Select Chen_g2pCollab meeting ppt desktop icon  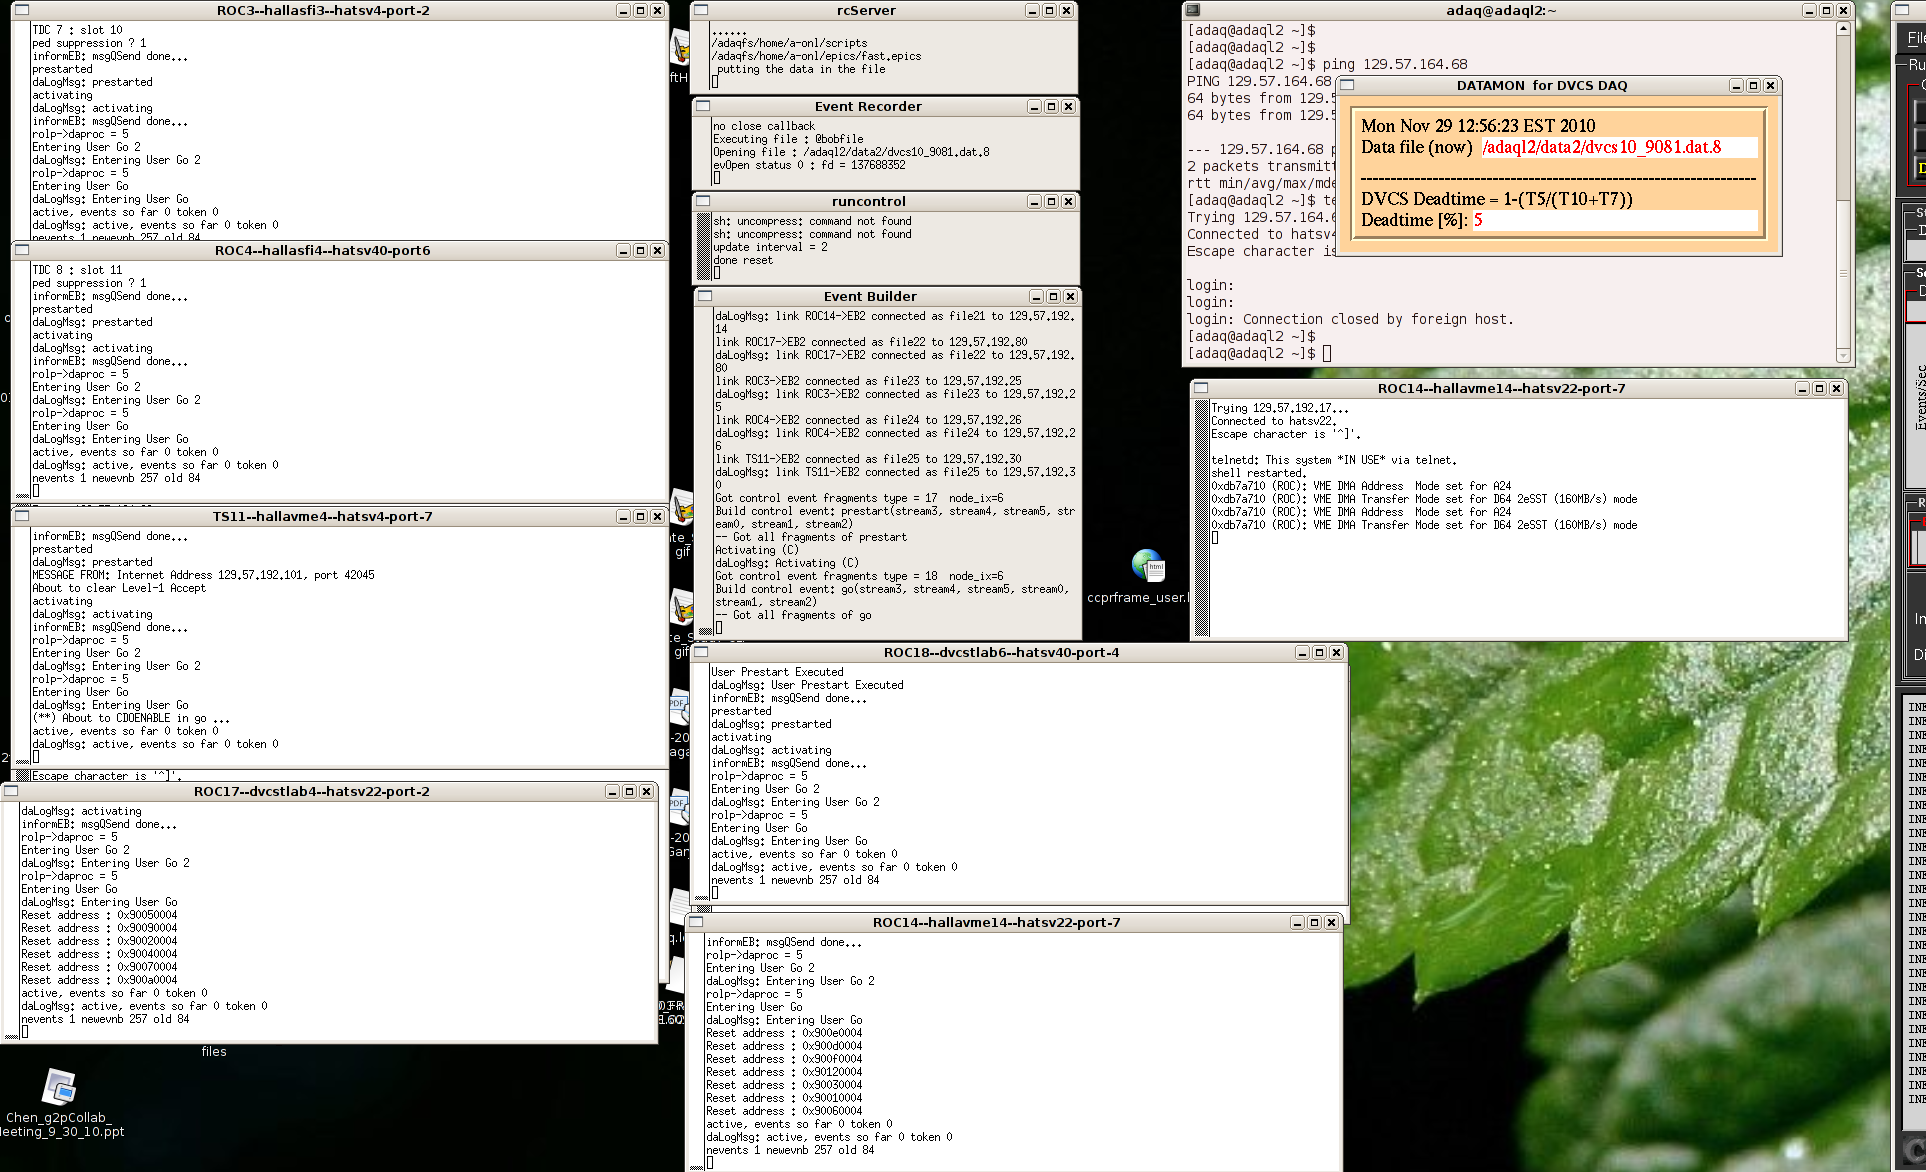click(x=60, y=1086)
